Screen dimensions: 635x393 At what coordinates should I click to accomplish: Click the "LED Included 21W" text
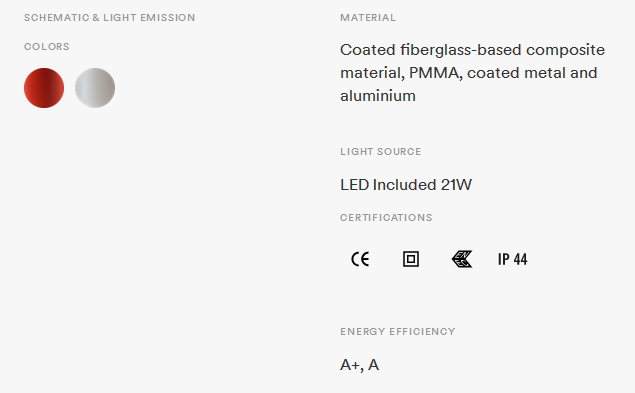click(406, 185)
